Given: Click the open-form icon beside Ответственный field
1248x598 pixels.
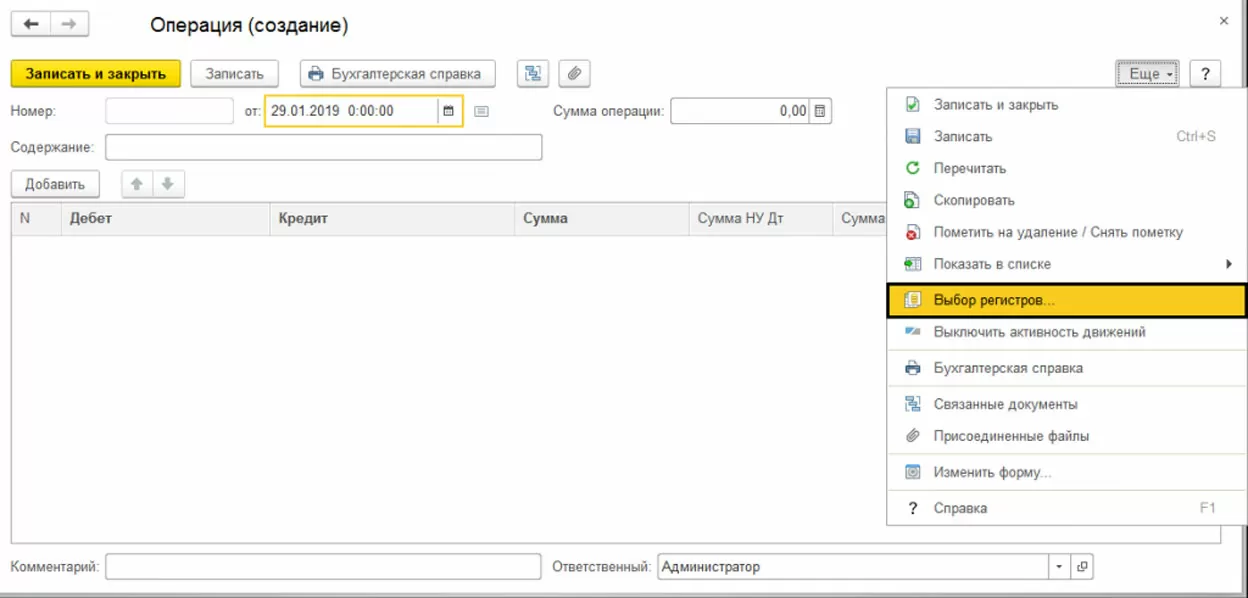Looking at the screenshot, I should tap(1081, 567).
